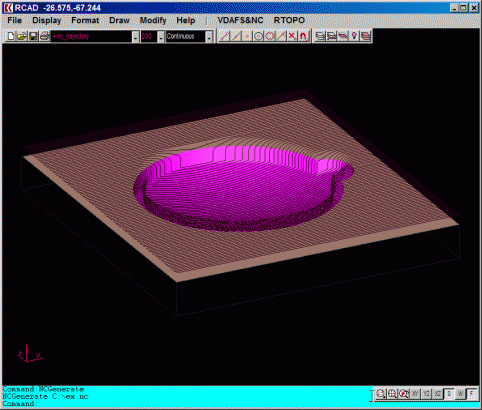Click the surface shading icon
The image size is (482, 410).
(x=343, y=36)
